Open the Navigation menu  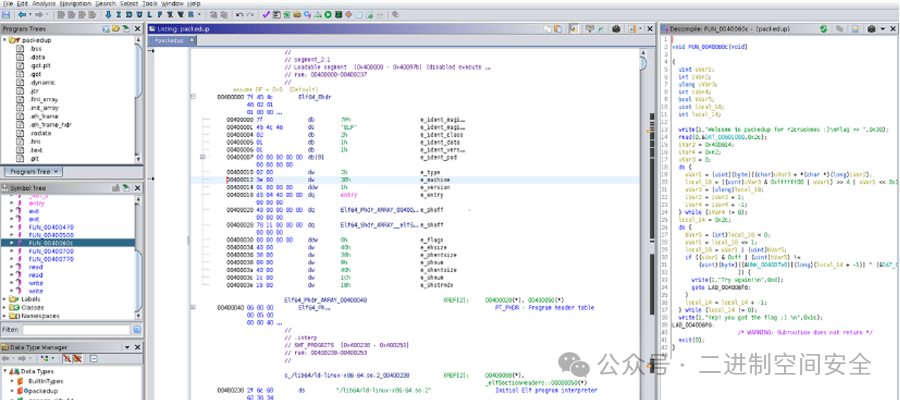click(x=74, y=4)
